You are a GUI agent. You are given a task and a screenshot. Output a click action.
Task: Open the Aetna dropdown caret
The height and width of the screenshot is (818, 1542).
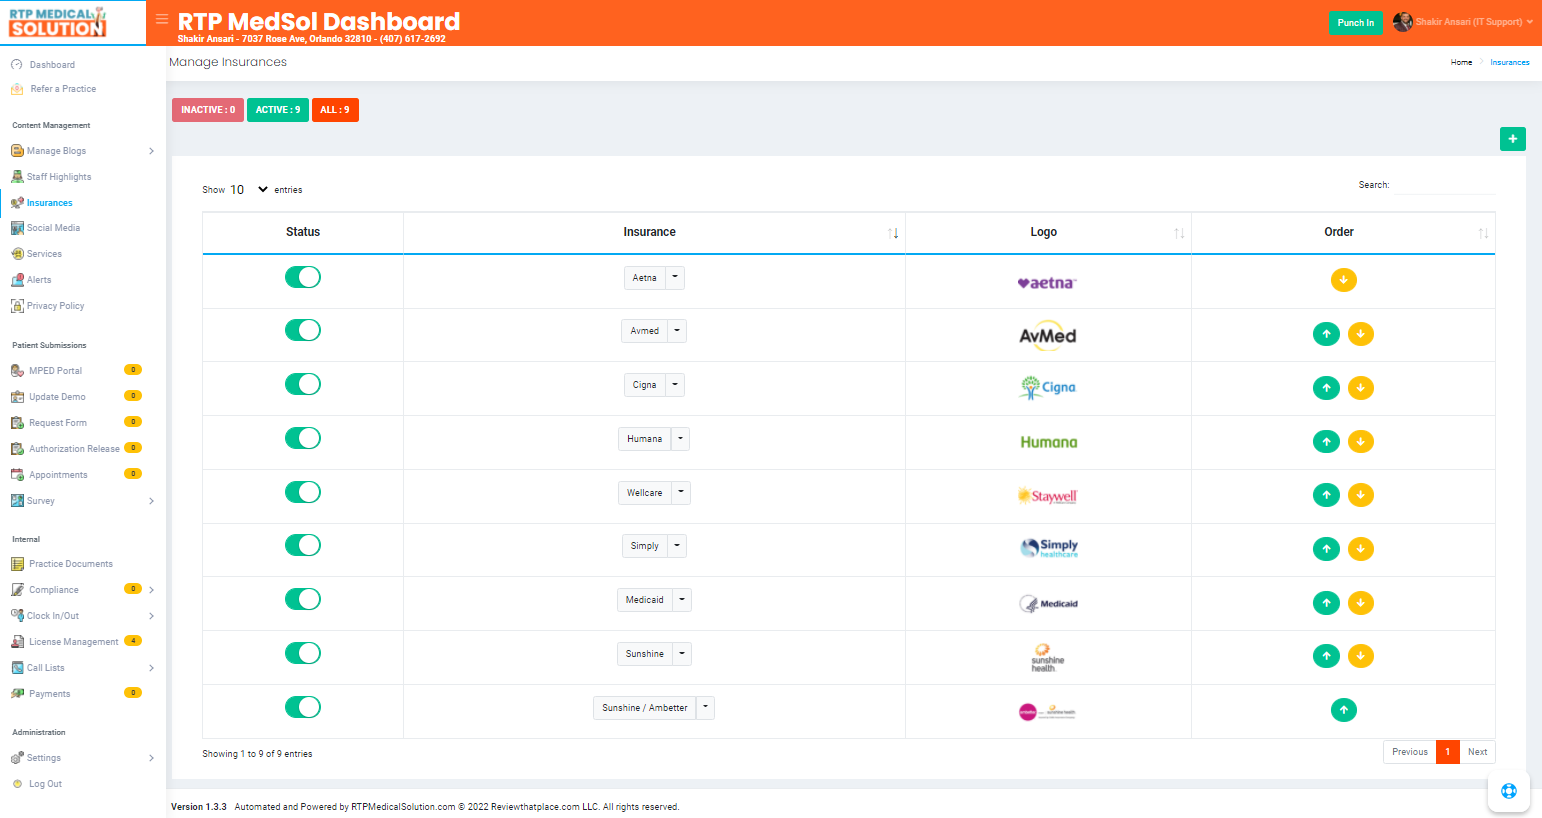tap(675, 278)
